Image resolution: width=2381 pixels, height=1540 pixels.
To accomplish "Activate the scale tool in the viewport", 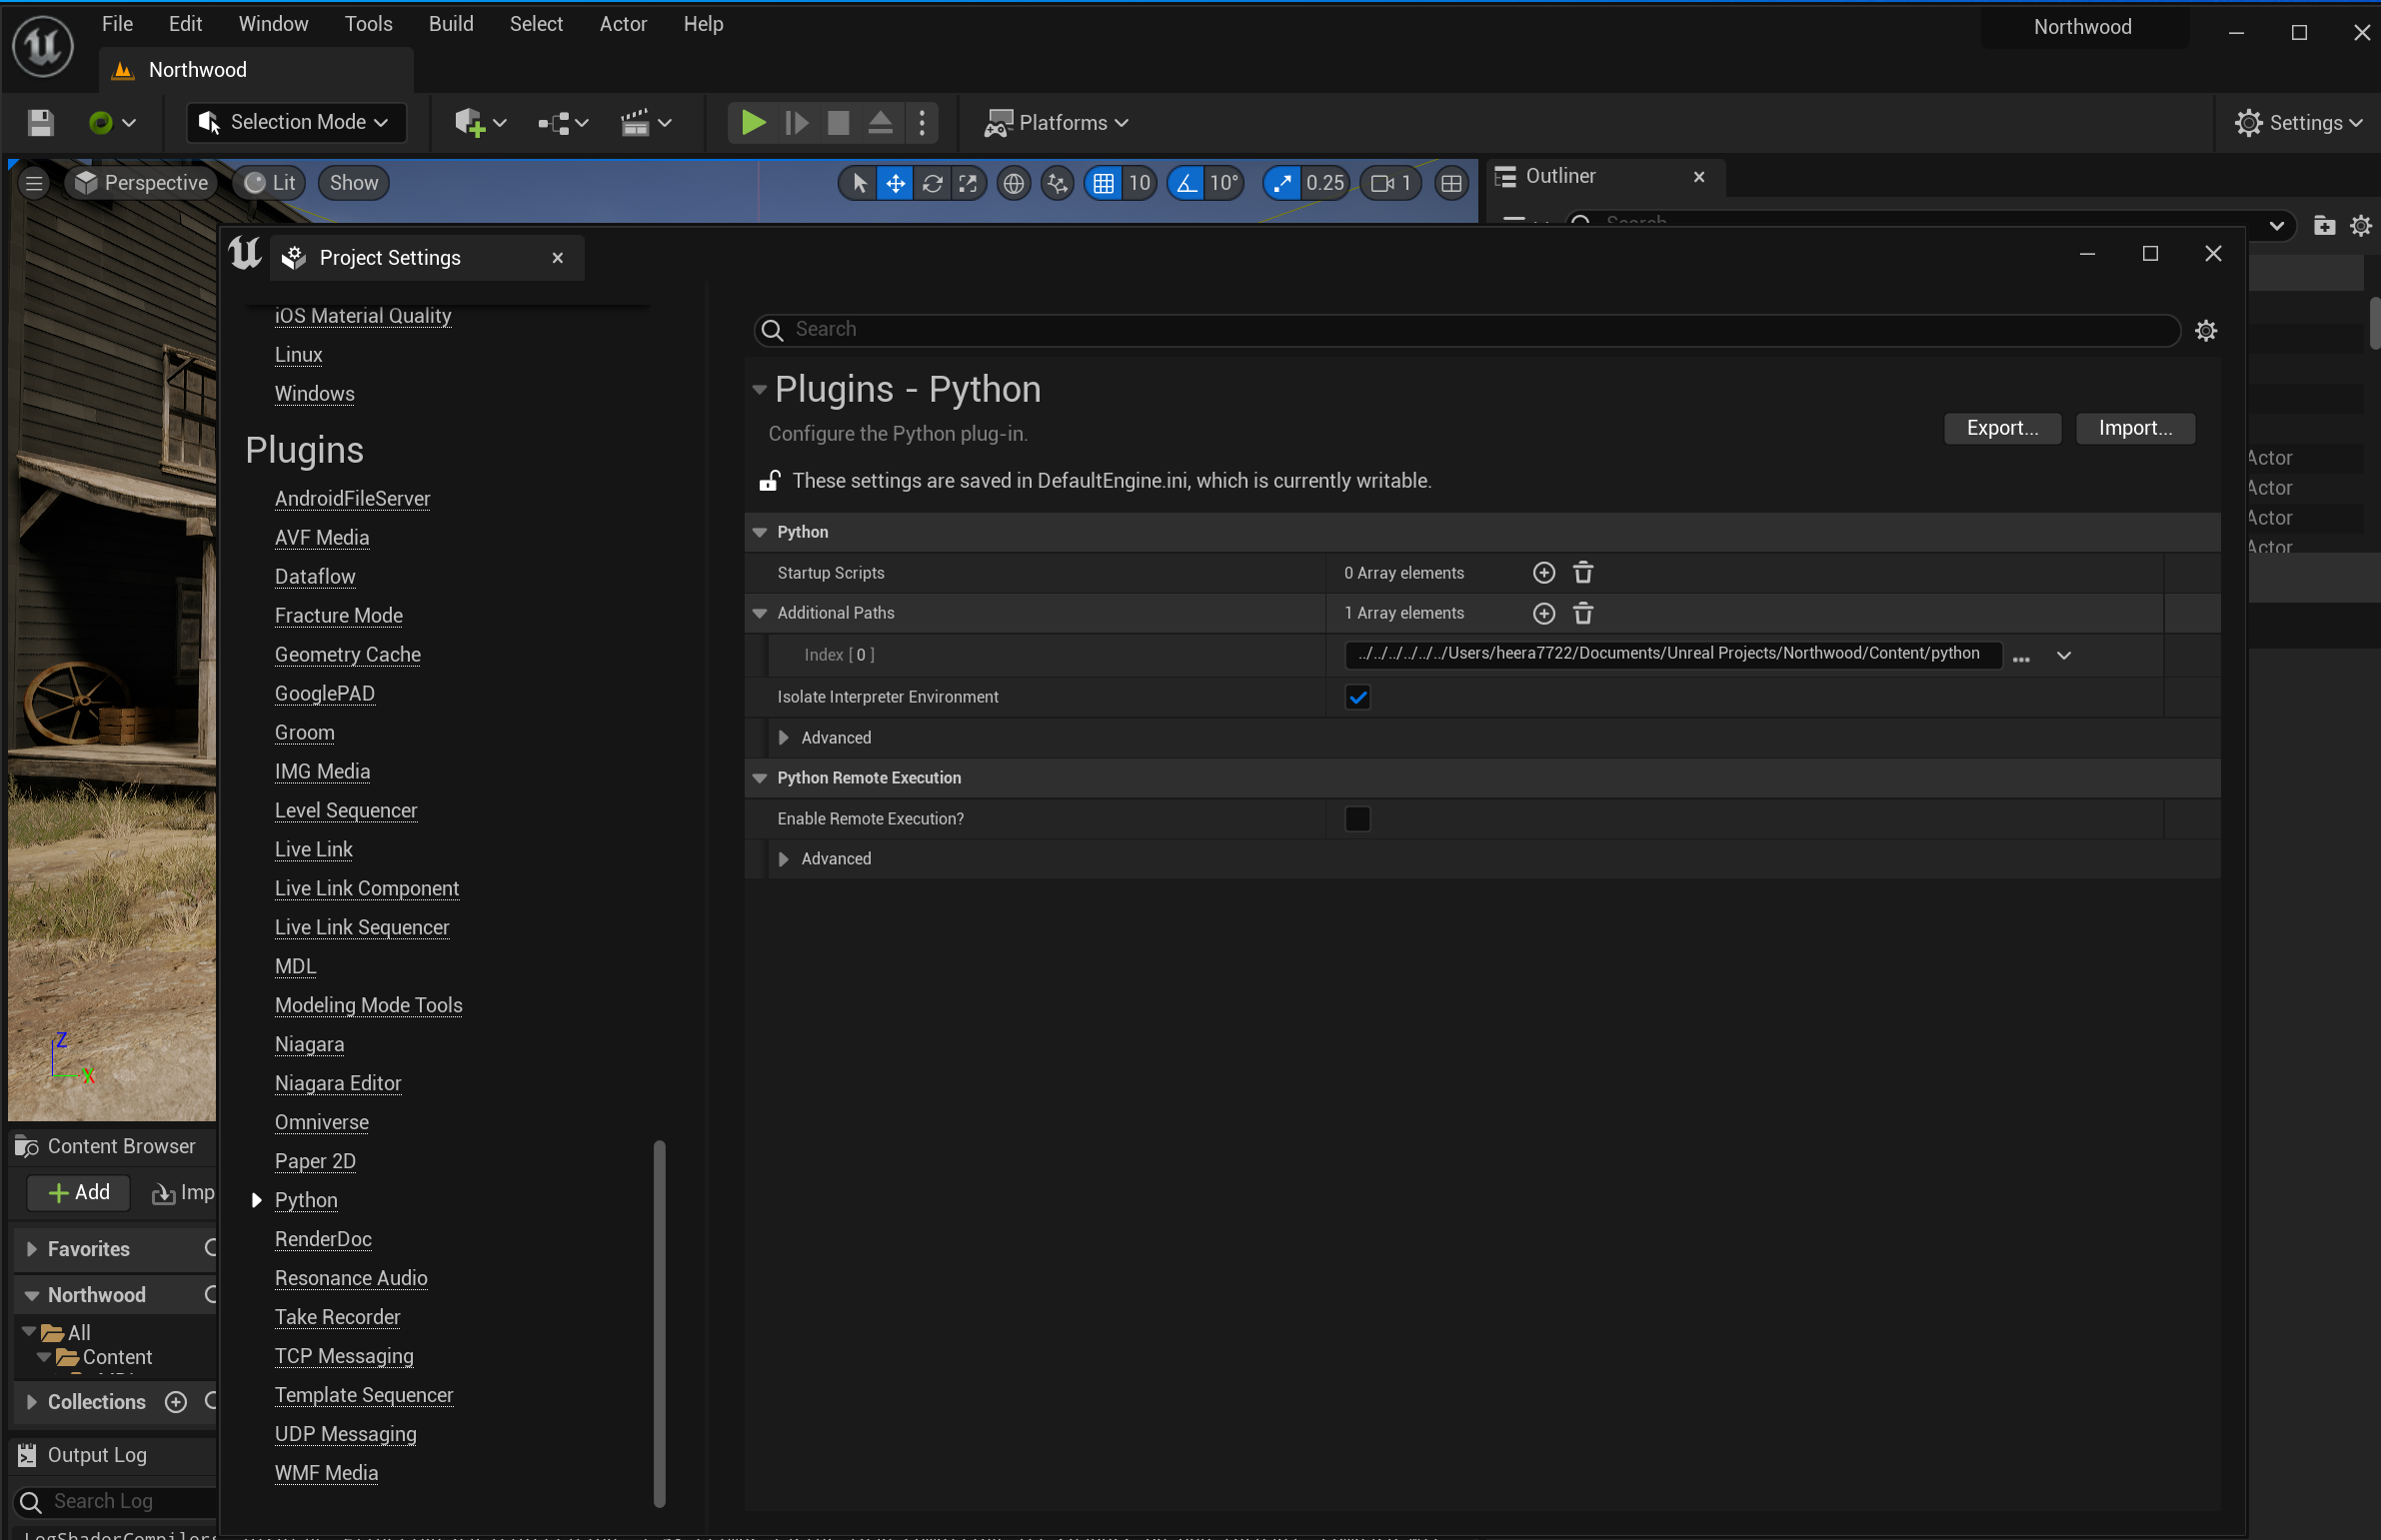I will 968,183.
